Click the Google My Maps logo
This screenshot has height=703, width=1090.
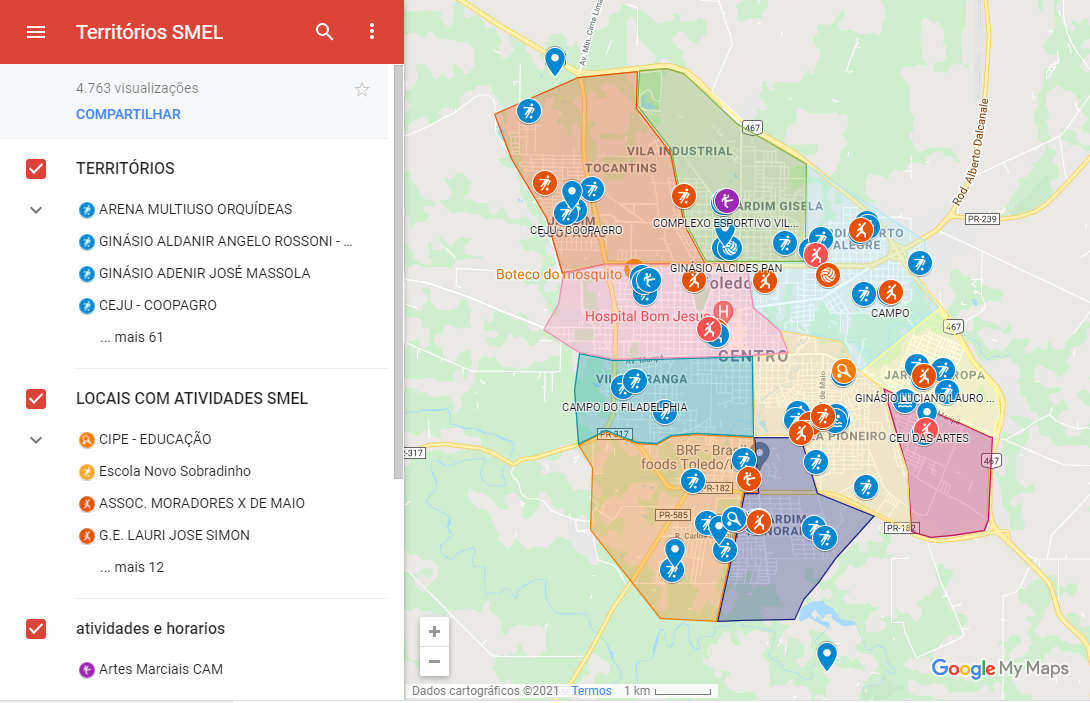999,668
